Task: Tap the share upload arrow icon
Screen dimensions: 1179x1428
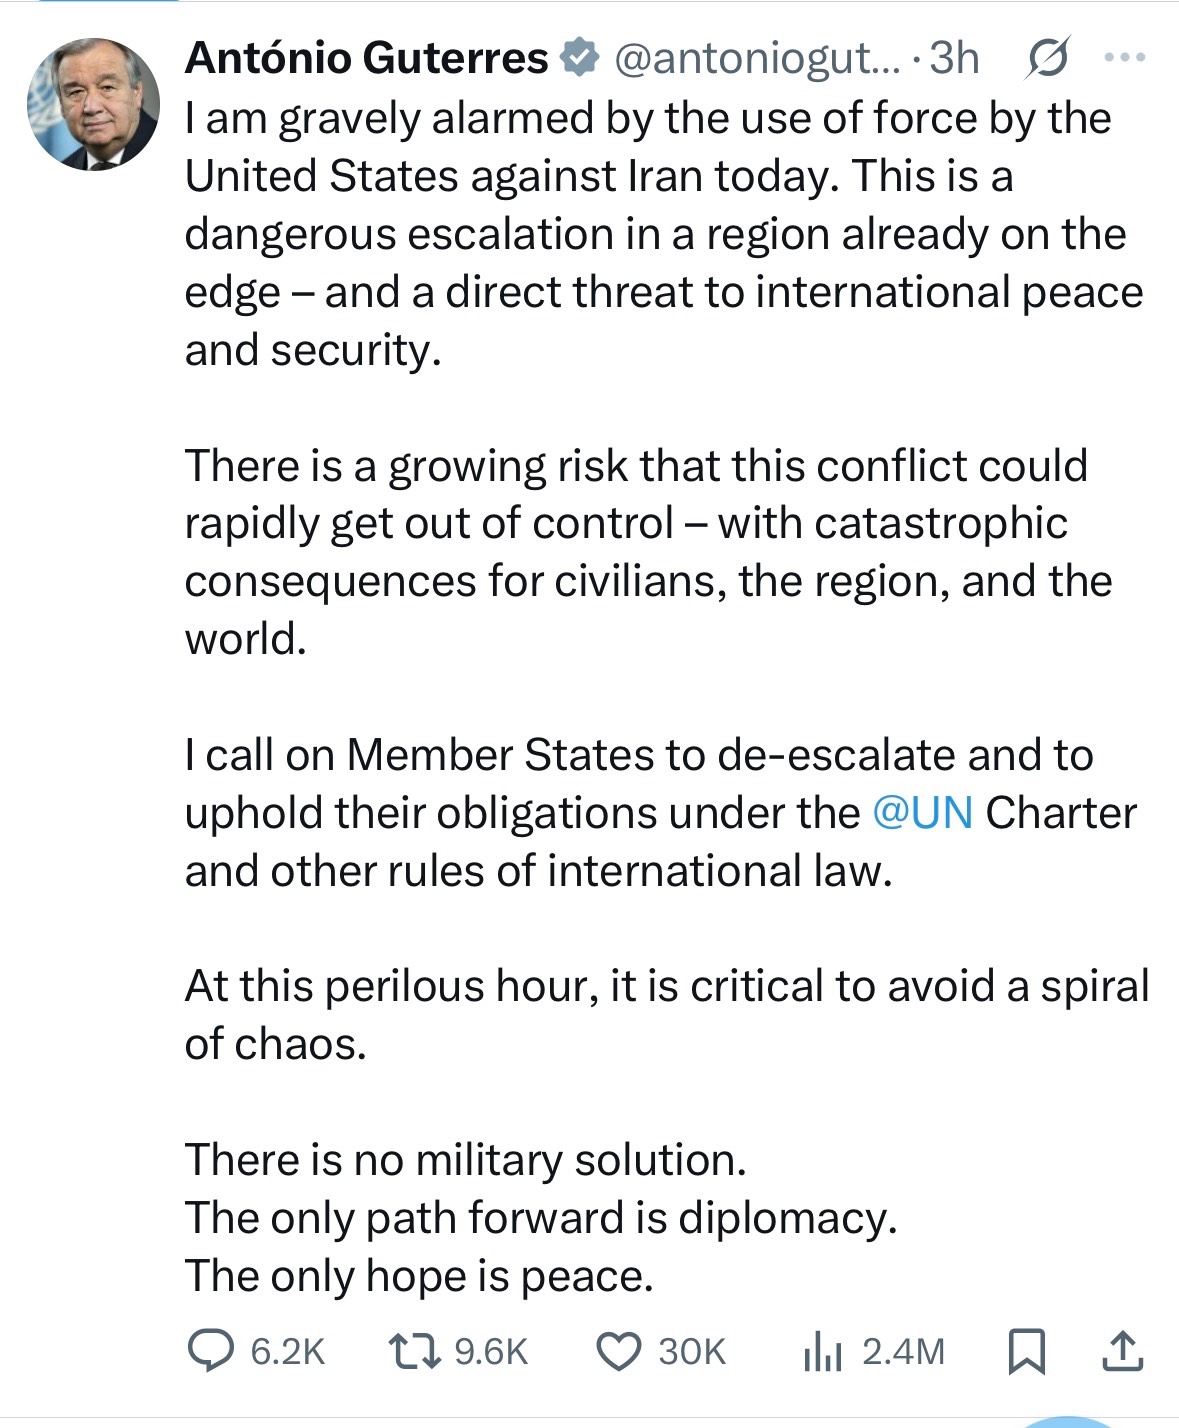Action: (1122, 1351)
